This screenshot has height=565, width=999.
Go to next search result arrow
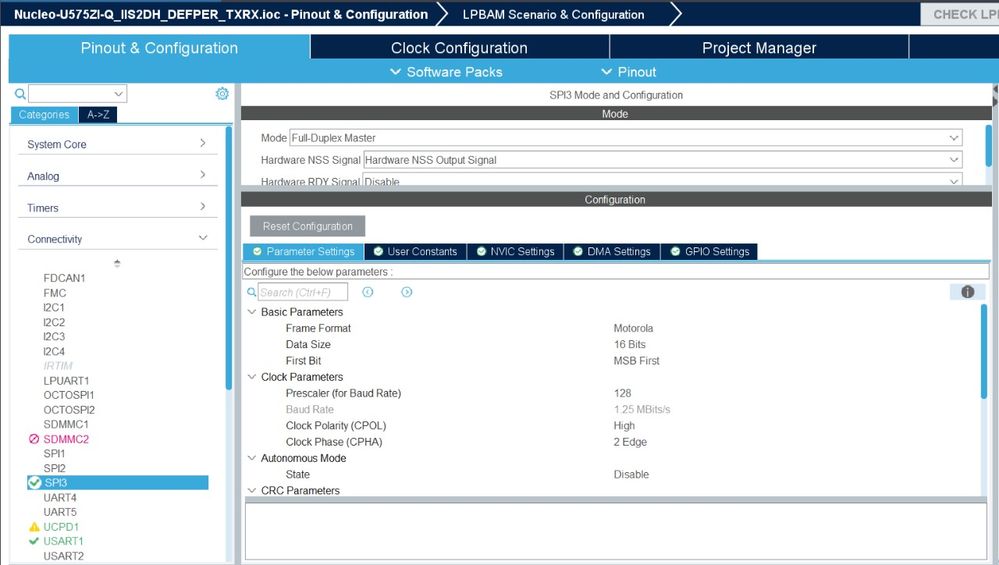pos(406,292)
